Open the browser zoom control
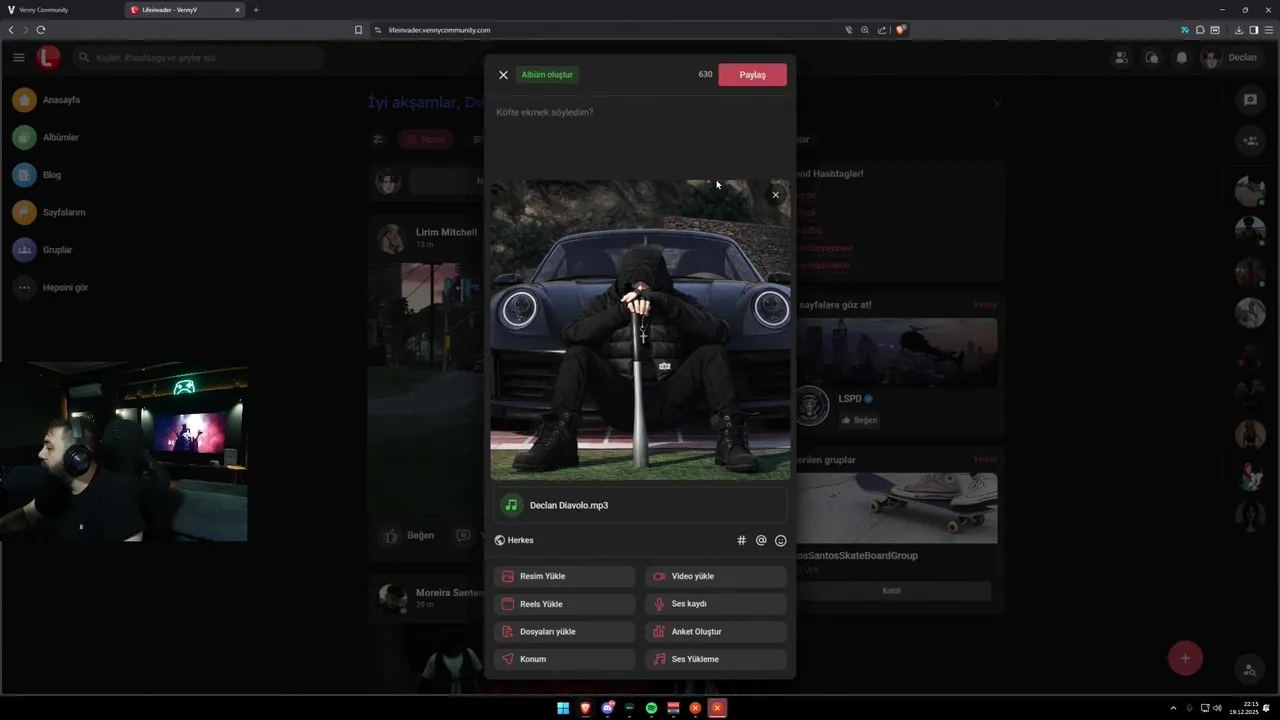 pyautogui.click(x=864, y=30)
